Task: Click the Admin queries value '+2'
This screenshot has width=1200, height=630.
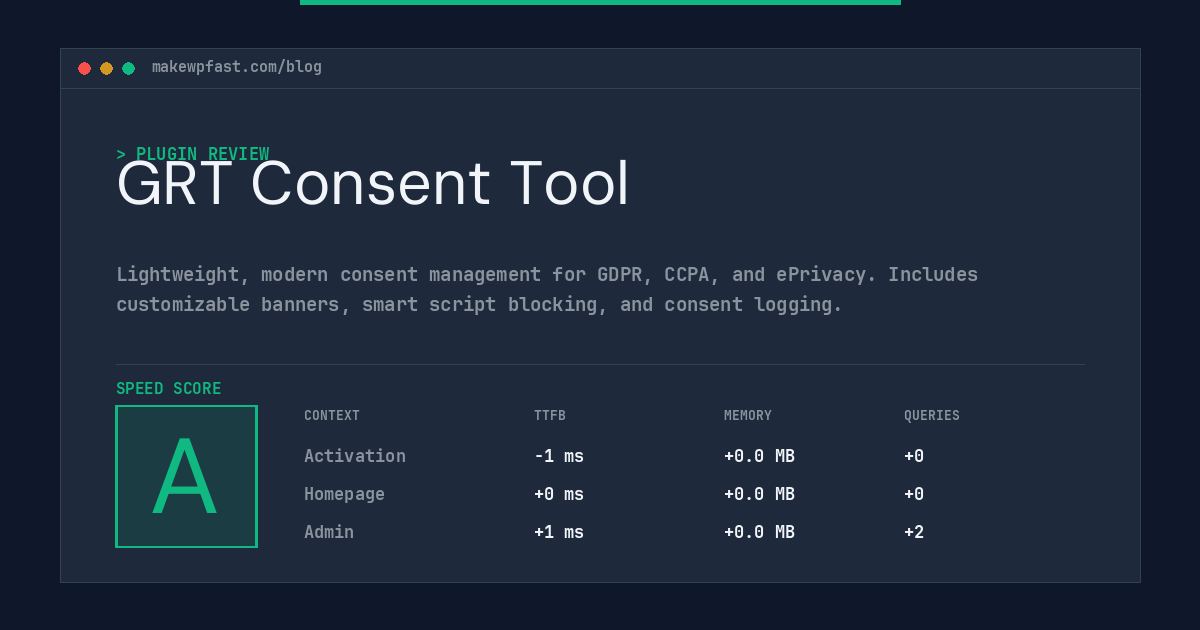Action: [x=914, y=532]
